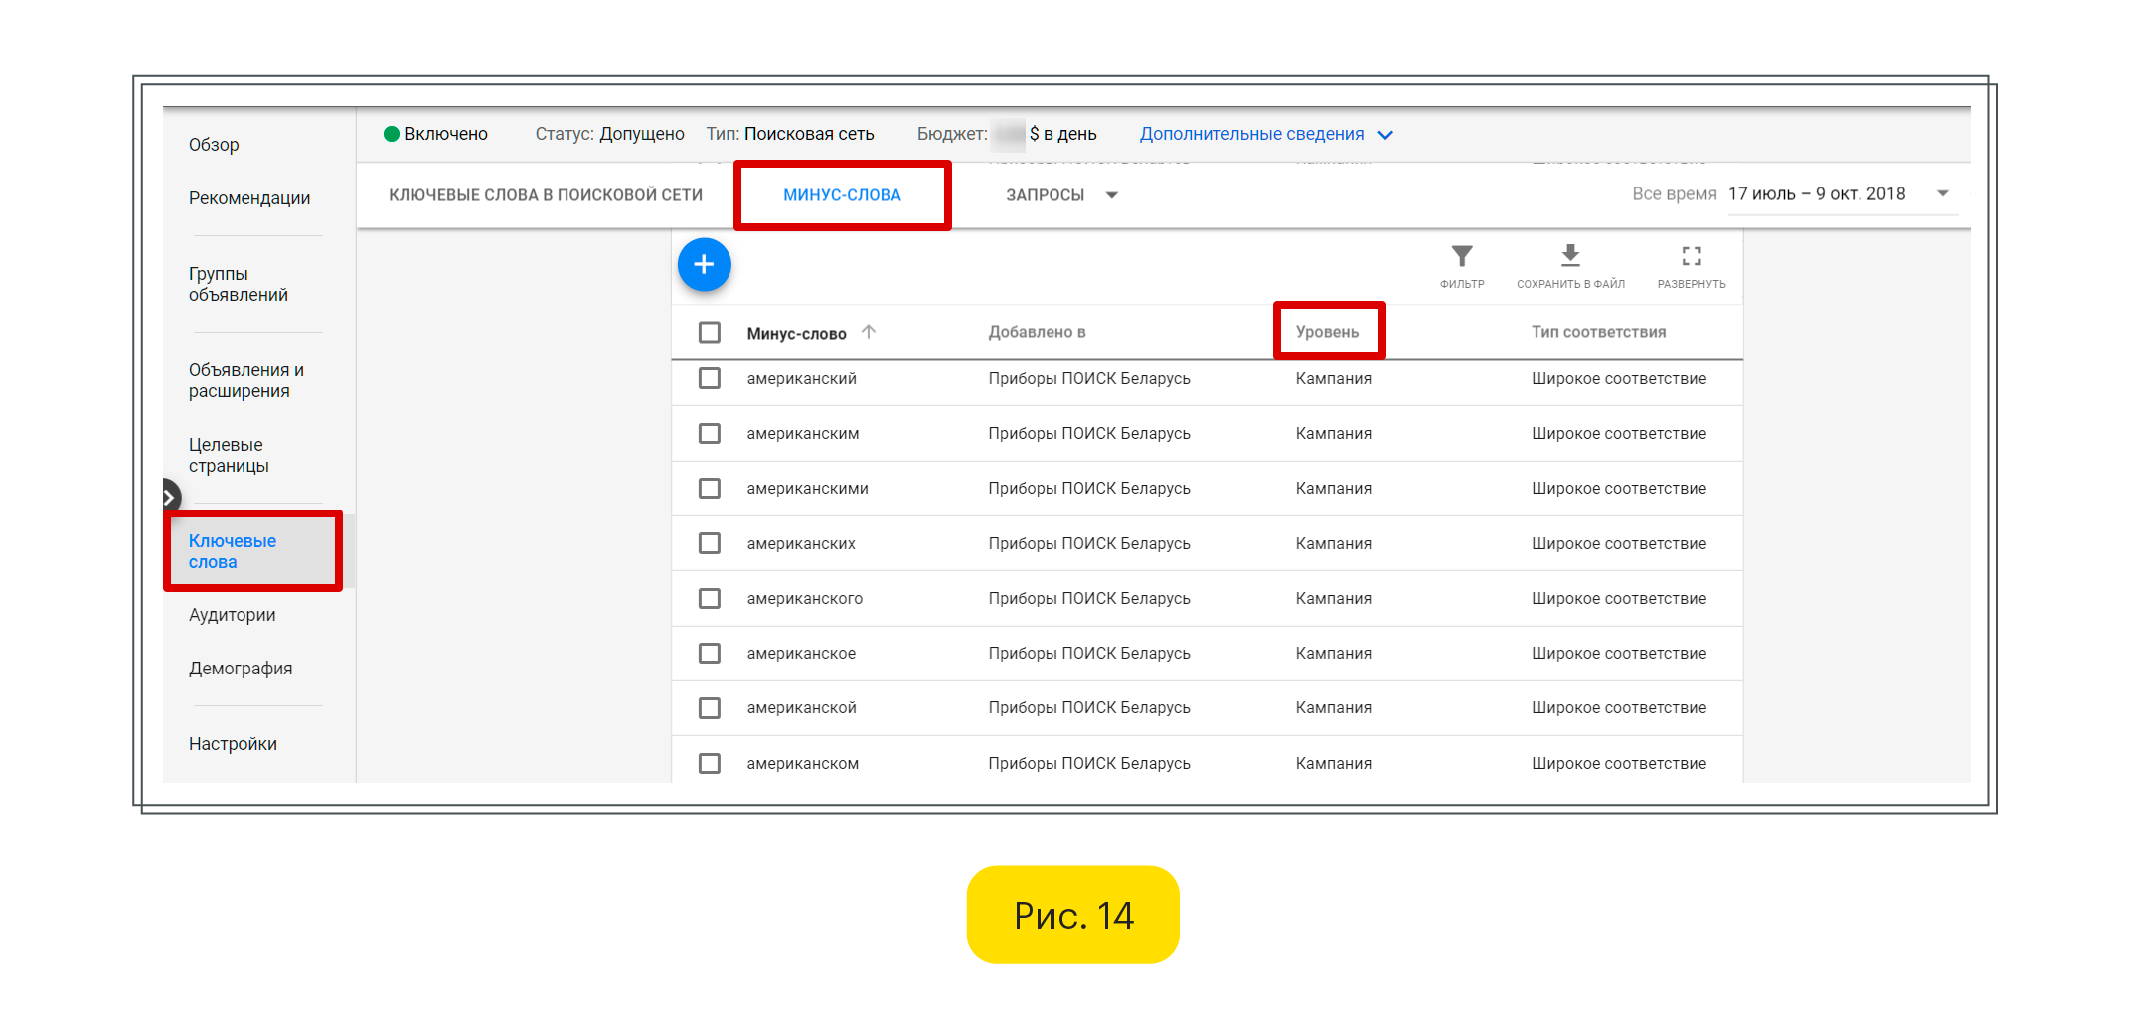The height and width of the screenshot is (1027, 2134).
Task: Click the save to file download icon
Action: [1570, 256]
